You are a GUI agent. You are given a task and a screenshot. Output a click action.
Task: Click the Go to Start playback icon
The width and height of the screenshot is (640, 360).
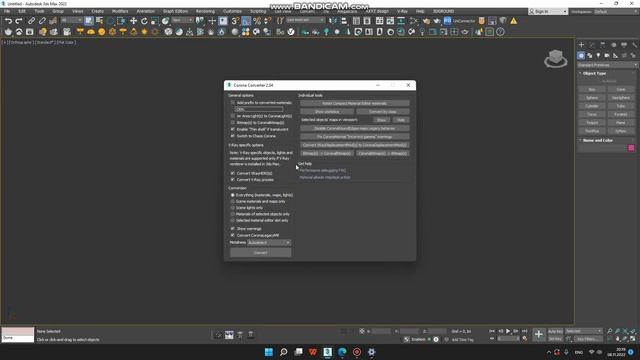tap(492, 331)
